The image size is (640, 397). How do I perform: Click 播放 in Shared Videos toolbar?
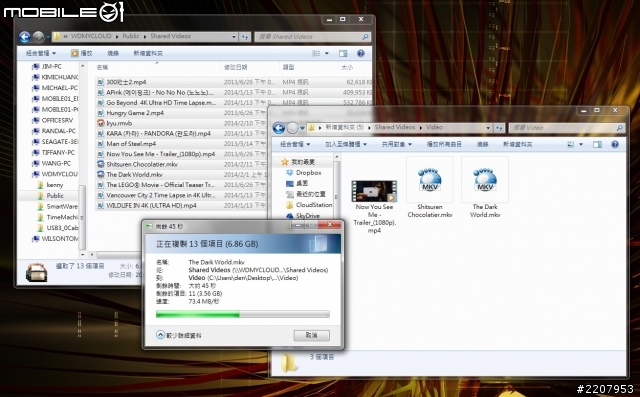[x=82, y=53]
